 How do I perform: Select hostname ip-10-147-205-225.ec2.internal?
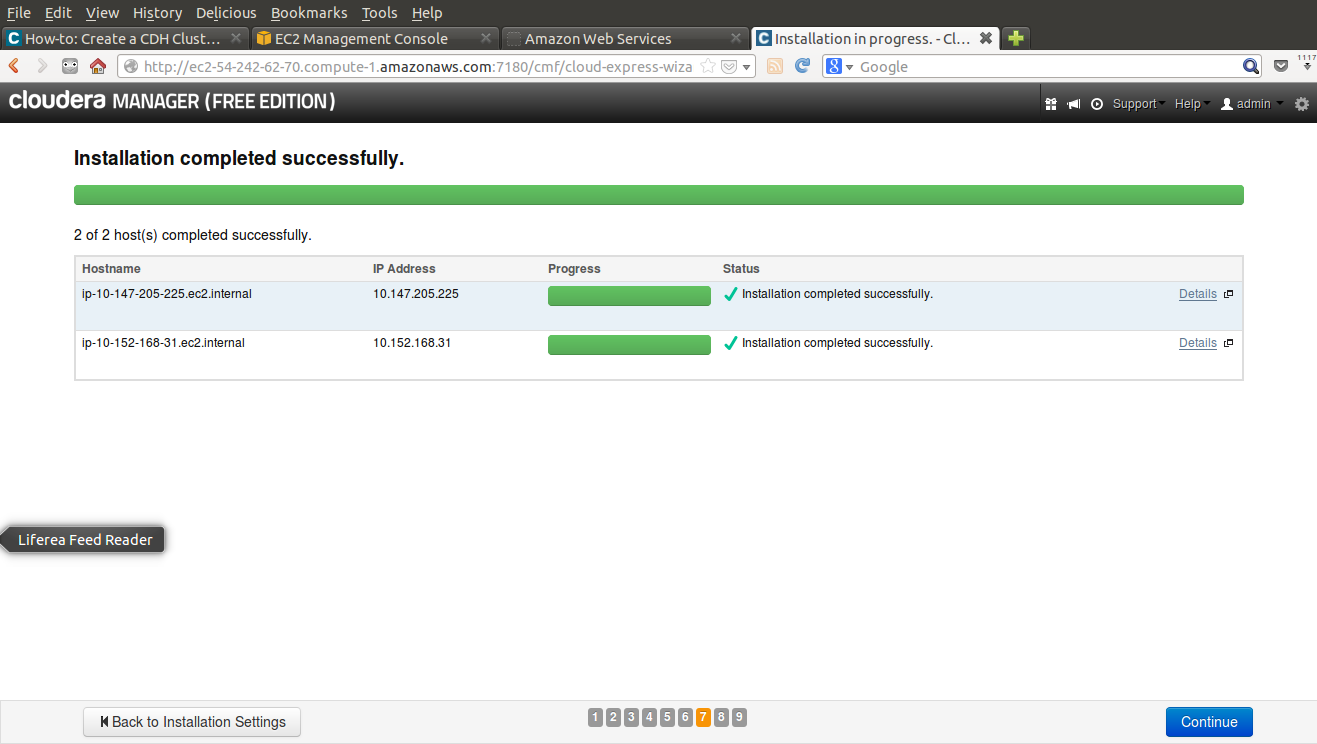[x=167, y=294]
